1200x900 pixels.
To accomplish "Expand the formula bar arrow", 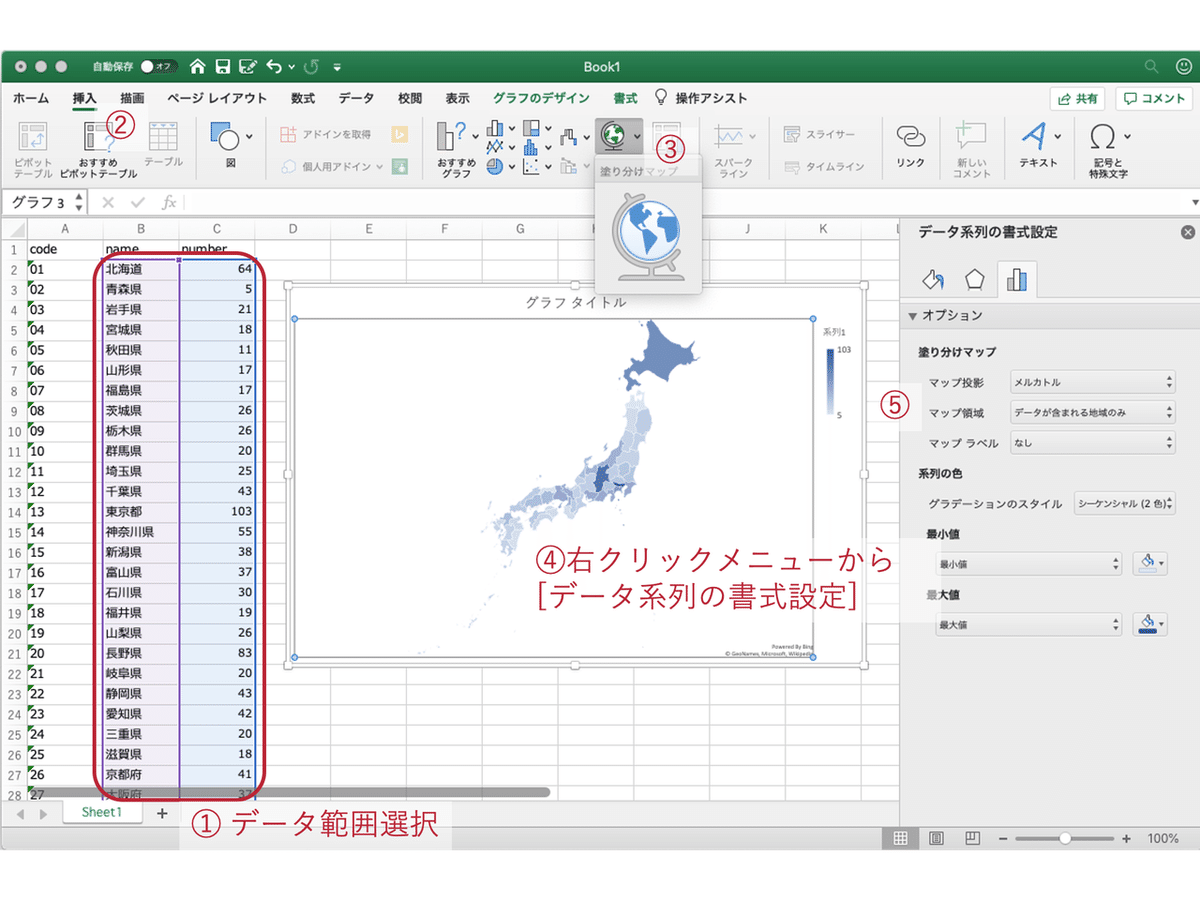I will pos(1194,202).
